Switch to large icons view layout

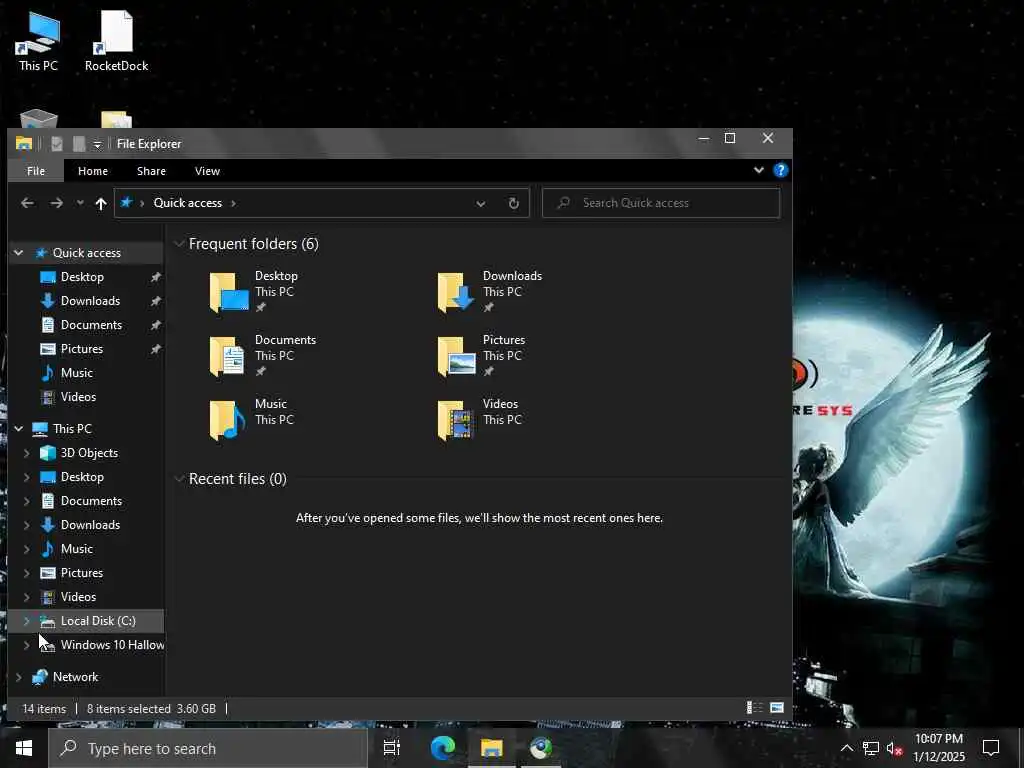coord(776,708)
